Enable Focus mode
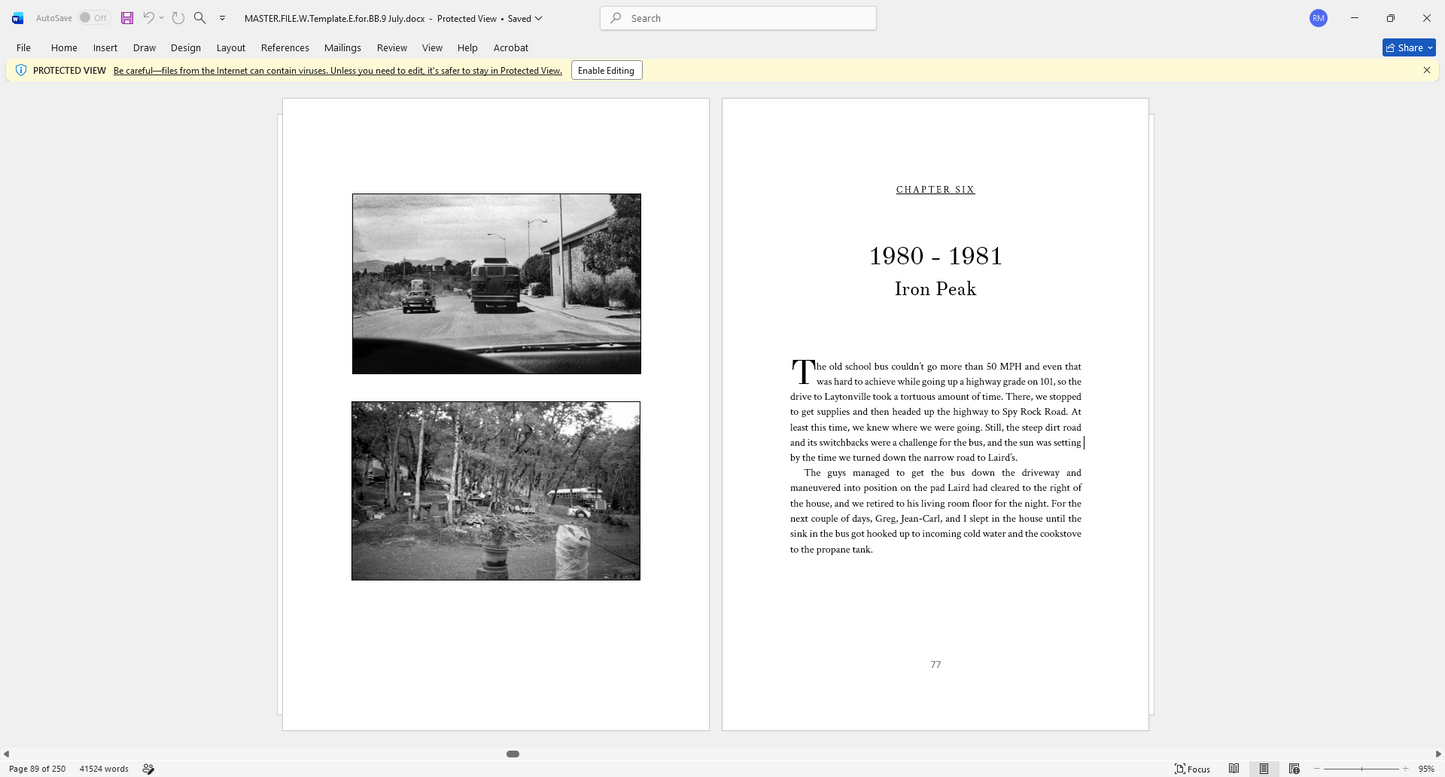 [x=1192, y=769]
